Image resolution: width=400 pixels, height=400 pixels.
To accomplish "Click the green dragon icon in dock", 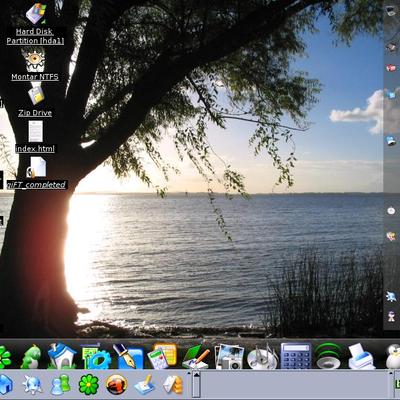I will tap(31, 357).
